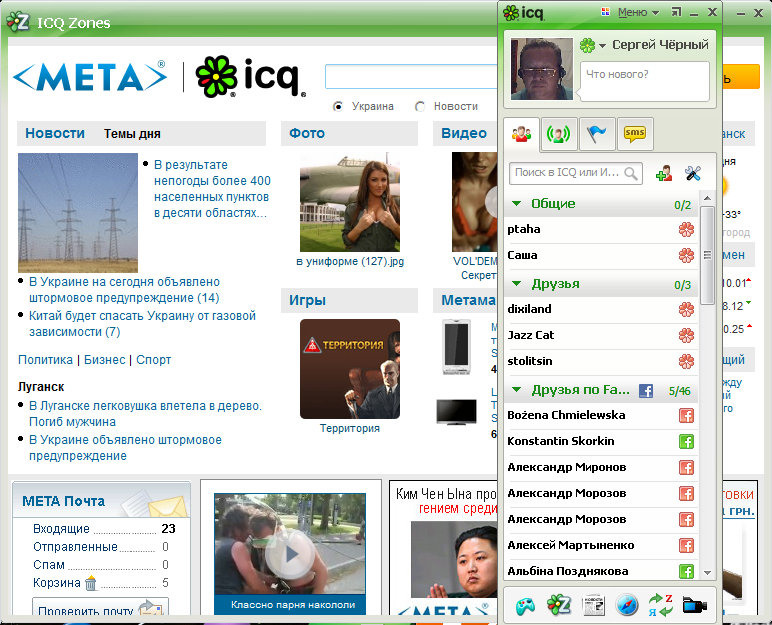Open the compass browser icon in ICQ
Viewport: 772px width, 625px height.
tap(627, 606)
